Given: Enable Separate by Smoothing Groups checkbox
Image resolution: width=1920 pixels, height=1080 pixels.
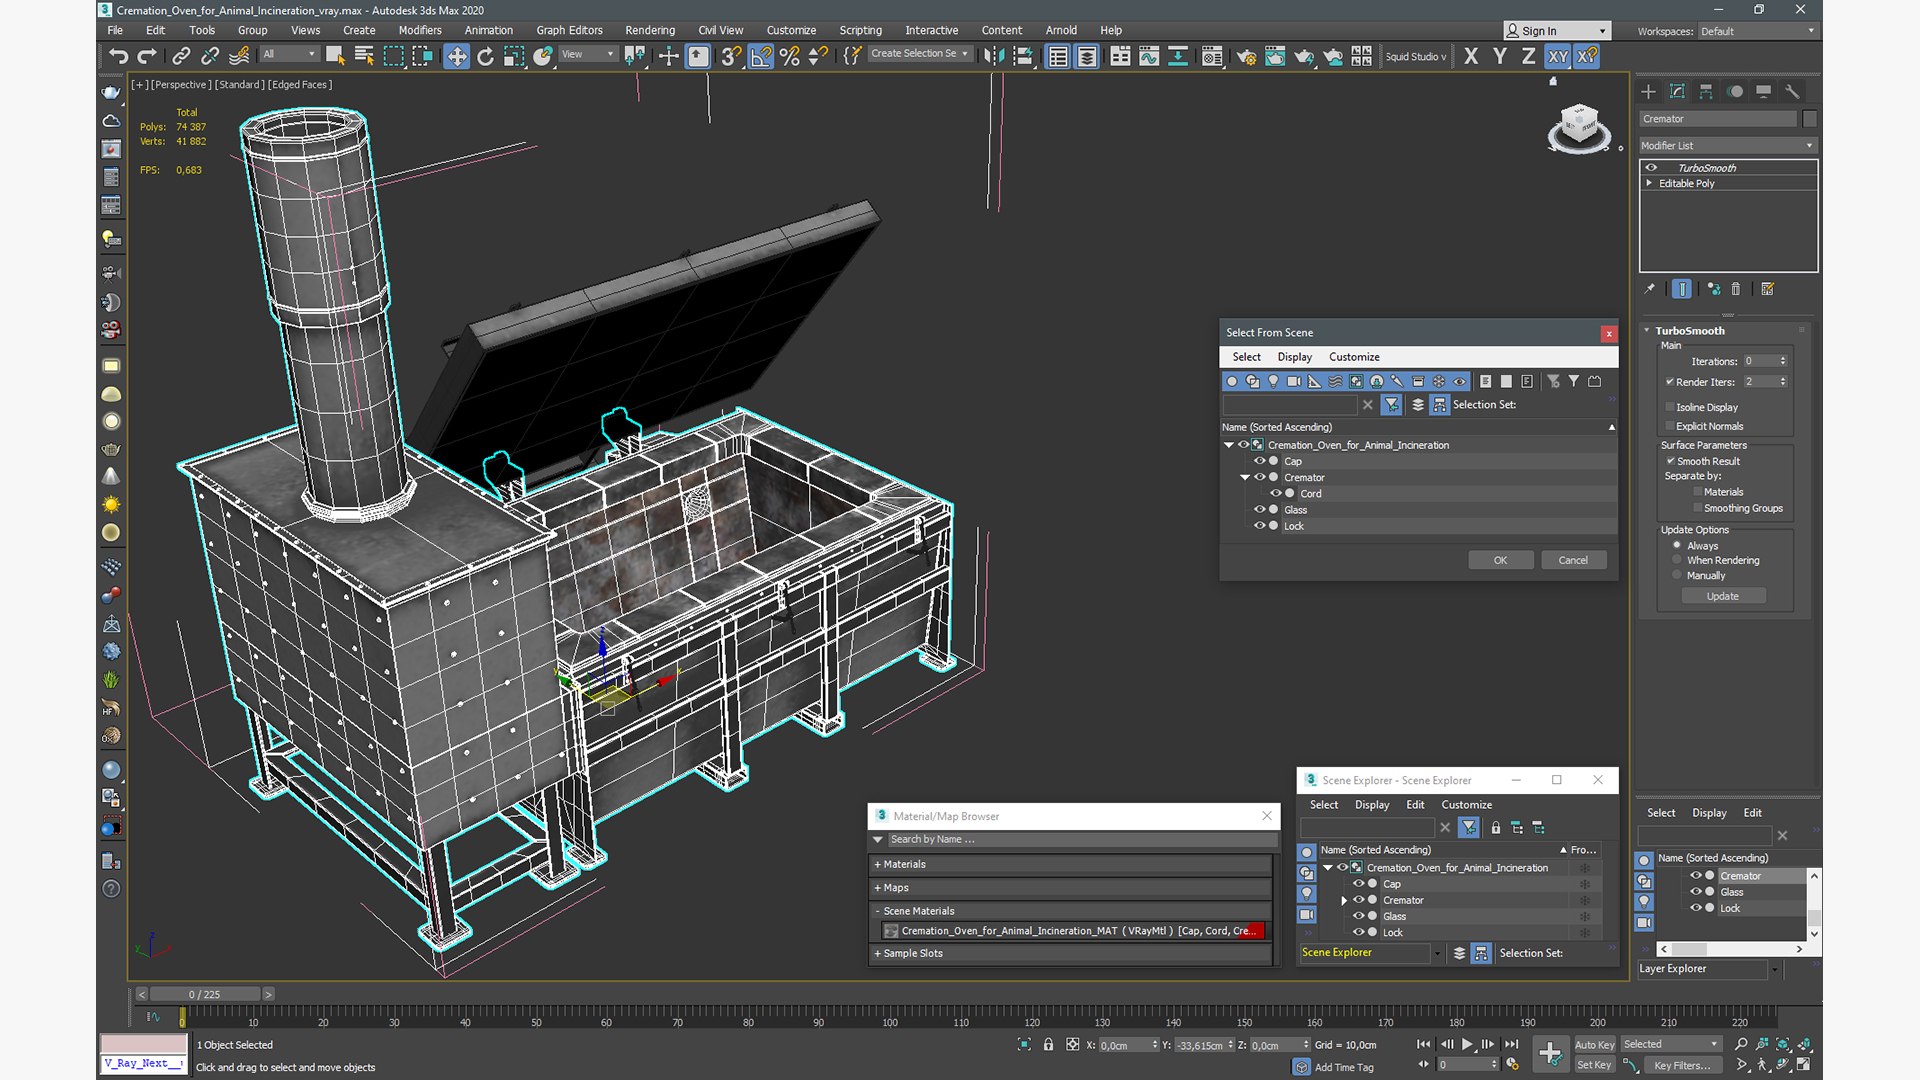Looking at the screenshot, I should click(1698, 508).
